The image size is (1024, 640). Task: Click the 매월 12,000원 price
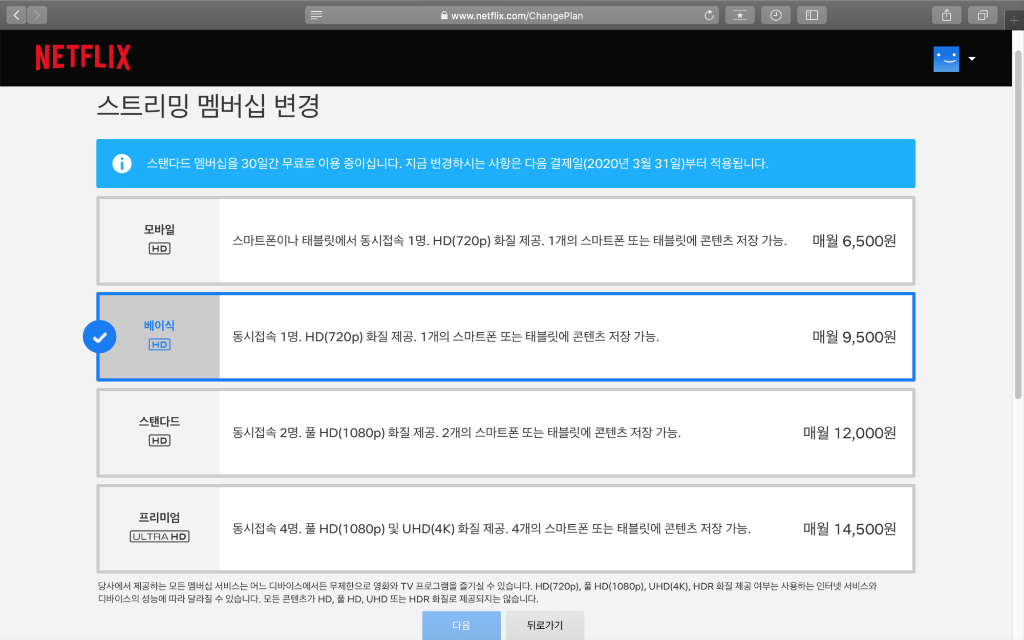849,433
